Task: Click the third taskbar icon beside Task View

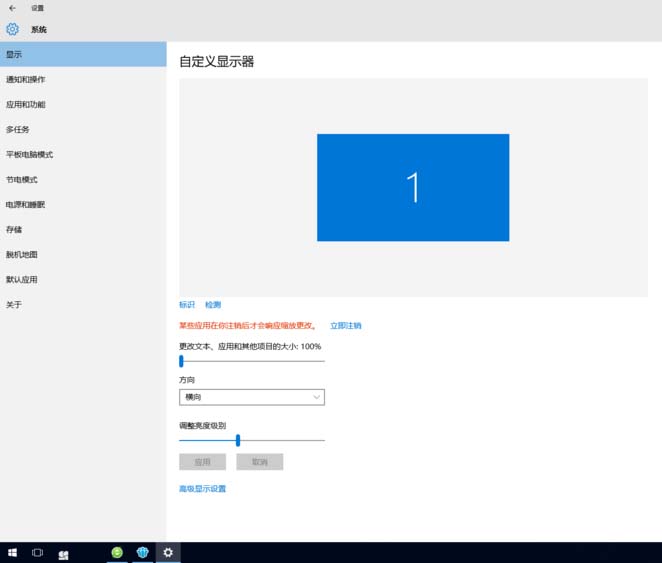Action: [x=63, y=553]
